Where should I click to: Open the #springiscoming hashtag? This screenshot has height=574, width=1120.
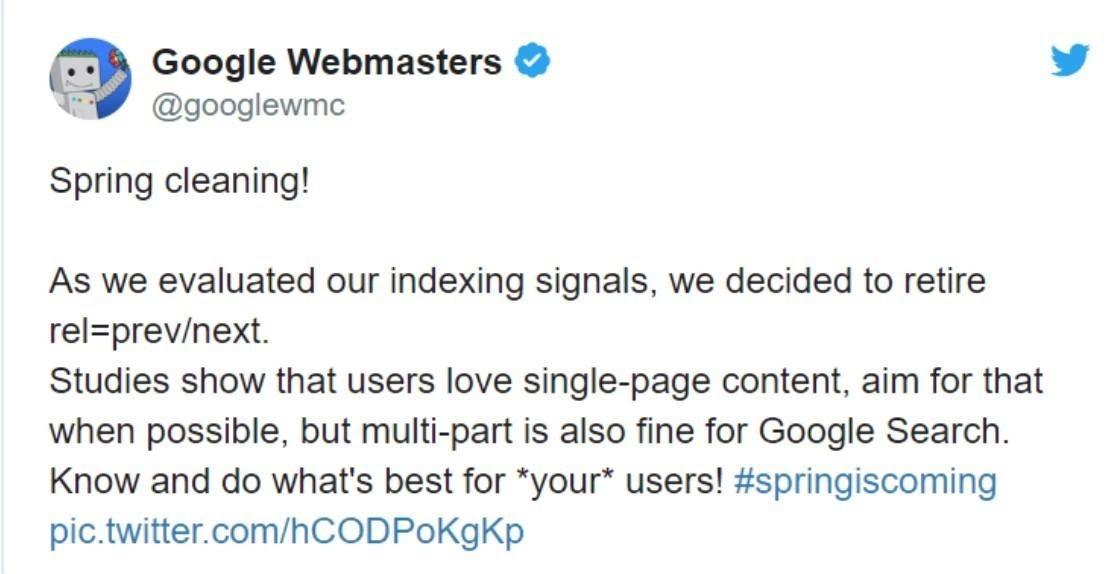pos(865,481)
